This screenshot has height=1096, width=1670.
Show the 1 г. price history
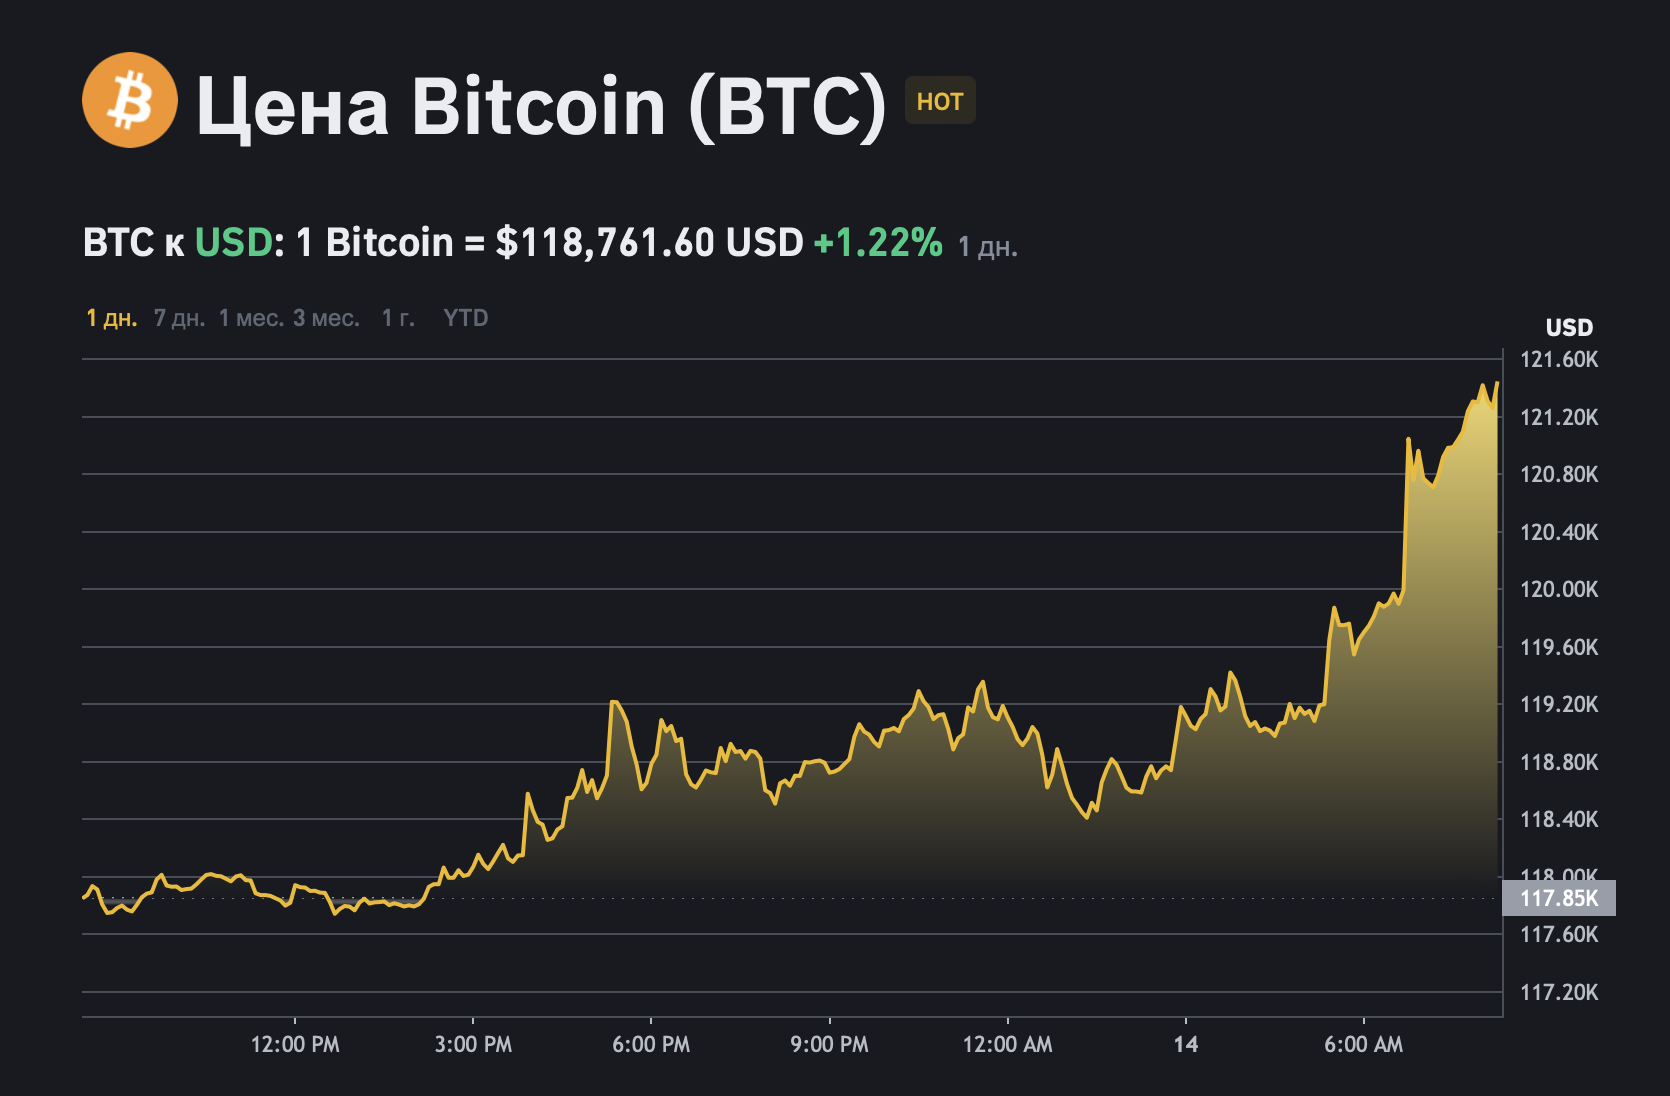(x=398, y=318)
